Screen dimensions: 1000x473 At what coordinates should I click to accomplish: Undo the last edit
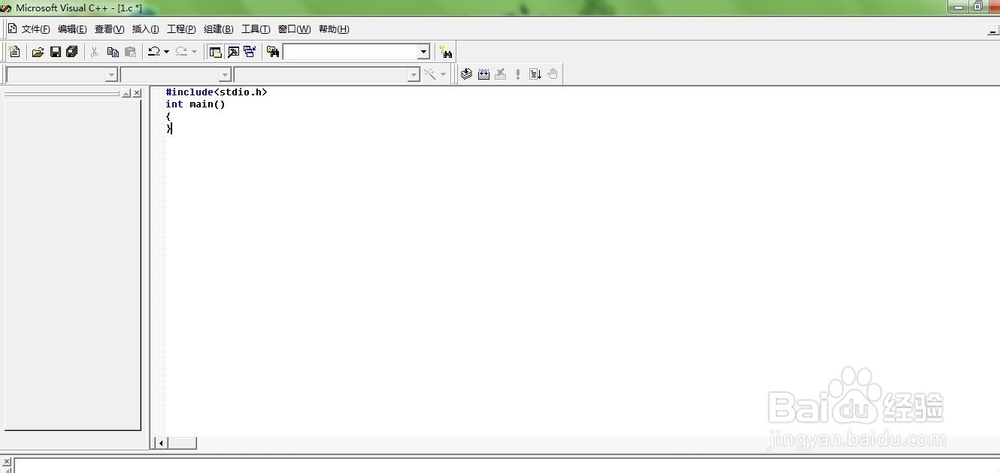(x=154, y=52)
